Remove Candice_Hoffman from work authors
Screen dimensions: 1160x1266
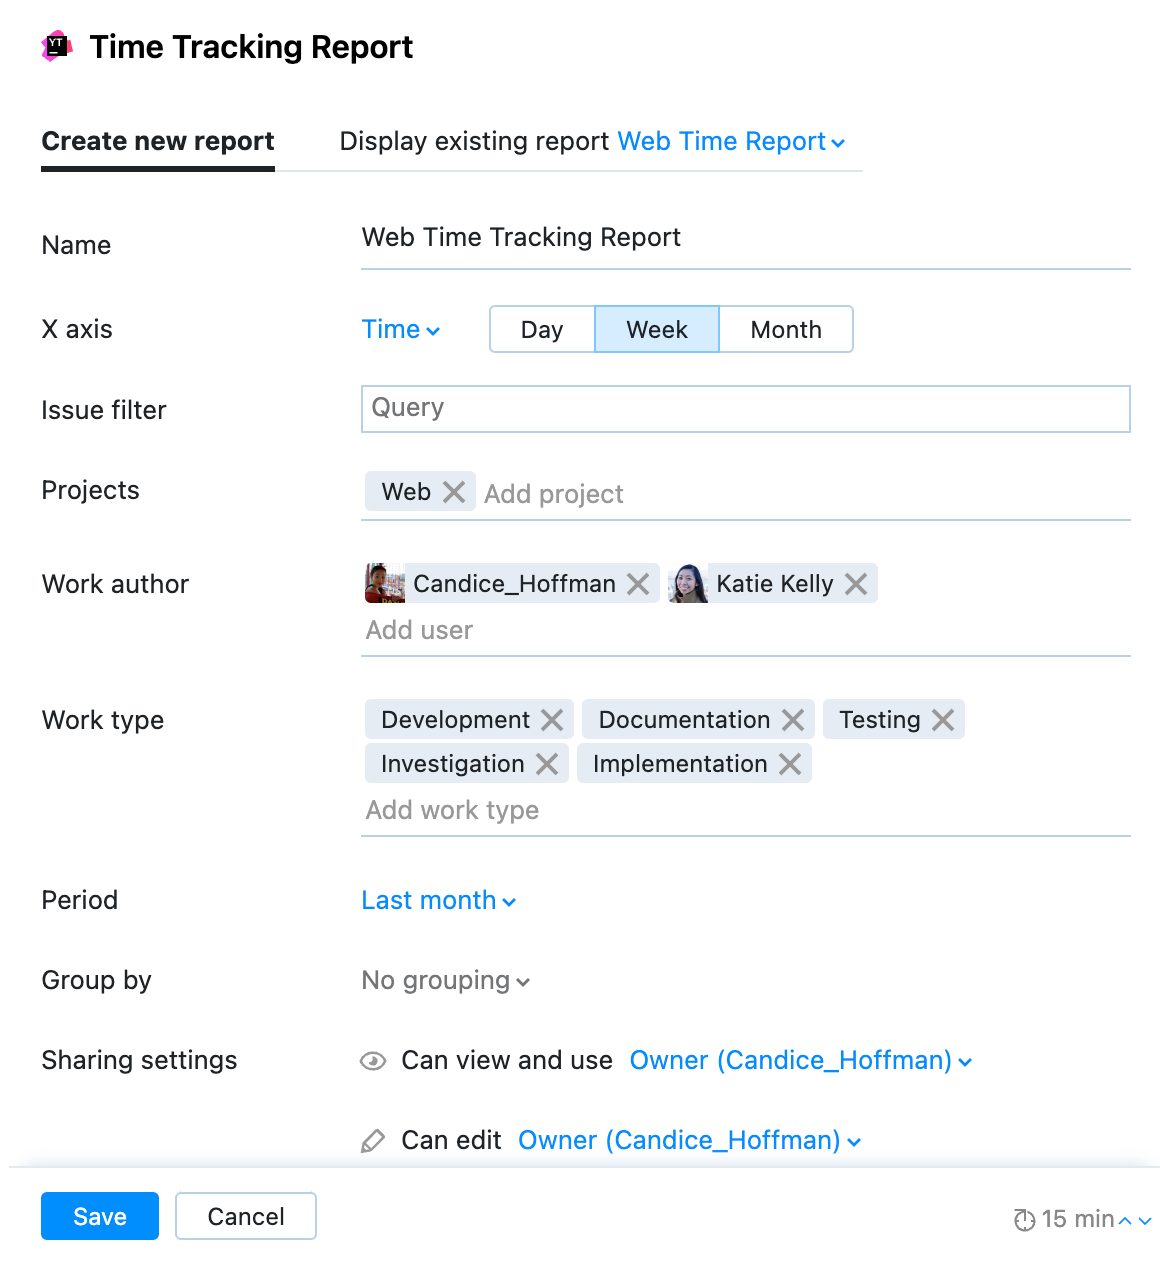pos(638,583)
